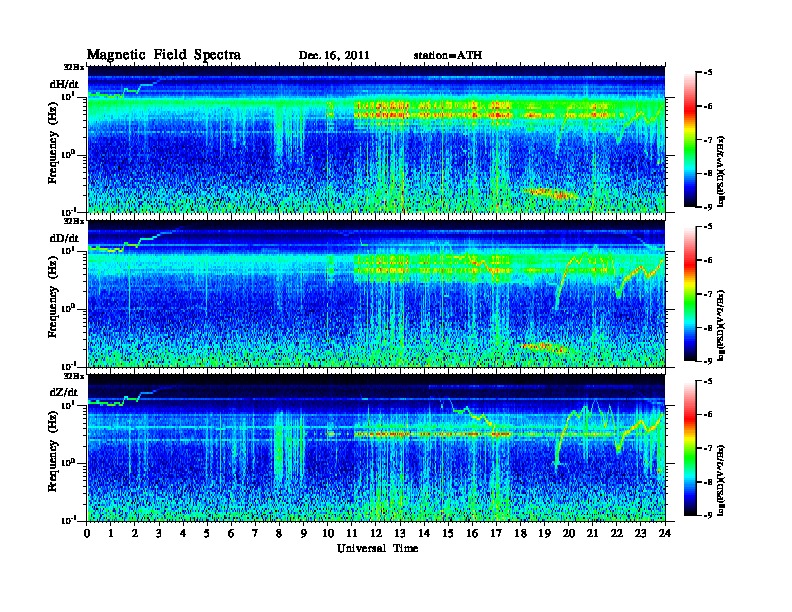
Task: Click hour tick label "13" on time axis
Action: 400,533
